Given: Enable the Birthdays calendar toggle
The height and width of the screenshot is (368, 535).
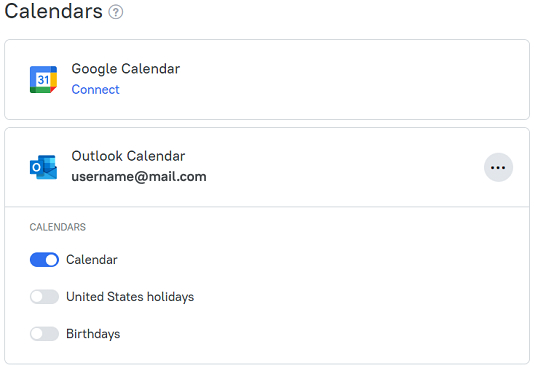Looking at the screenshot, I should coord(44,334).
